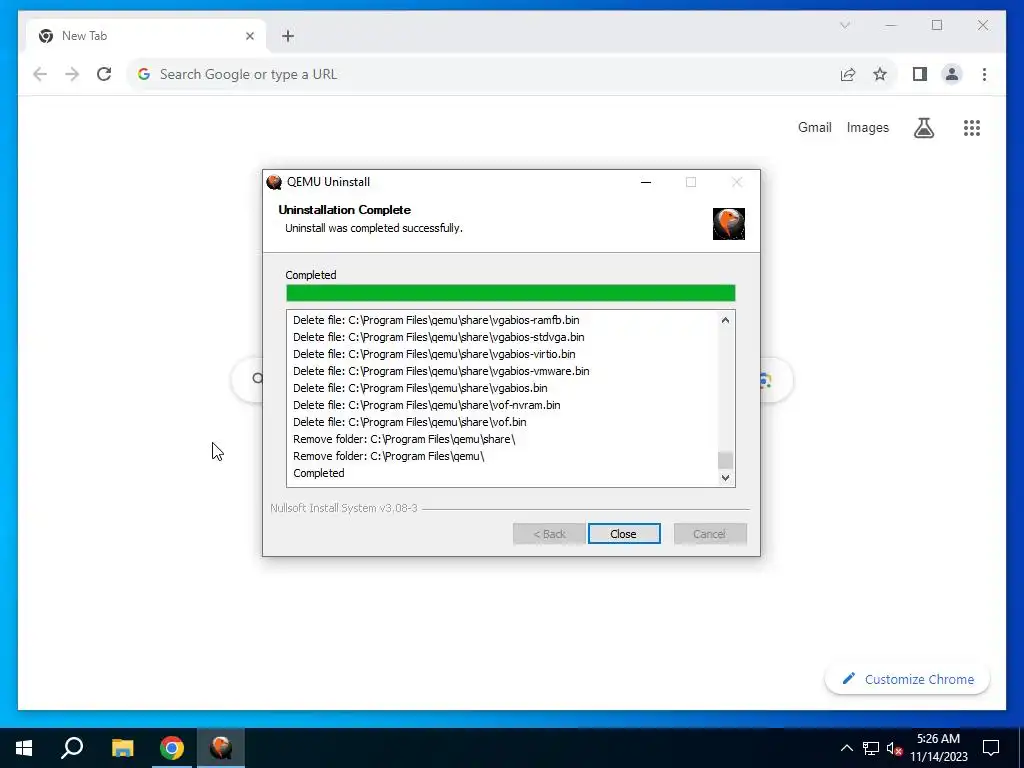Select the final 'Completed' line in the log
The image size is (1024, 768).
point(318,473)
